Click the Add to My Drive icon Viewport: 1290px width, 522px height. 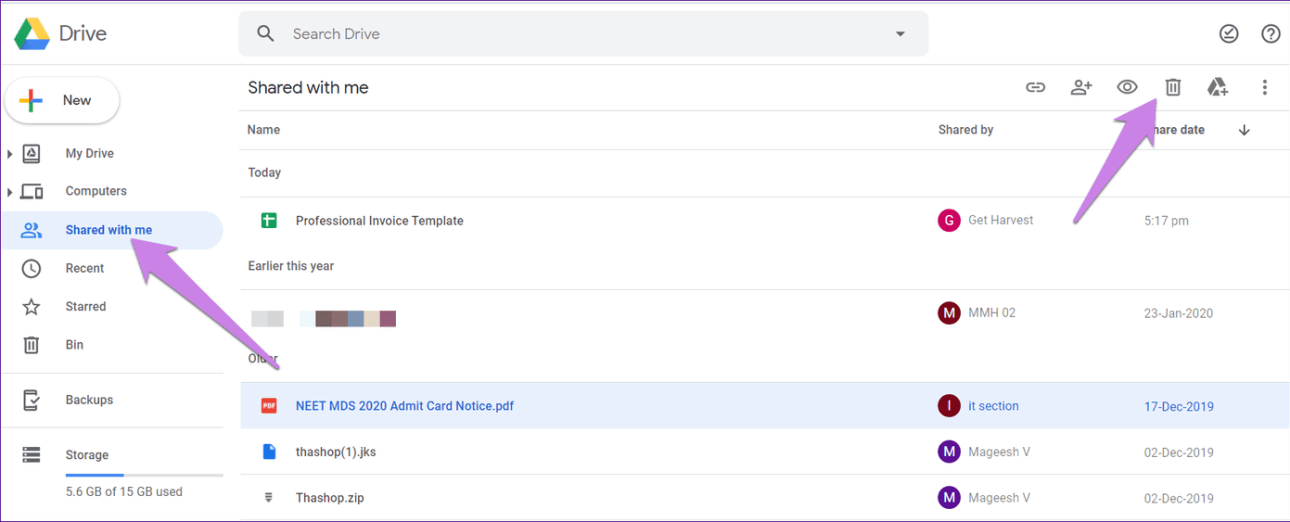(x=1217, y=88)
